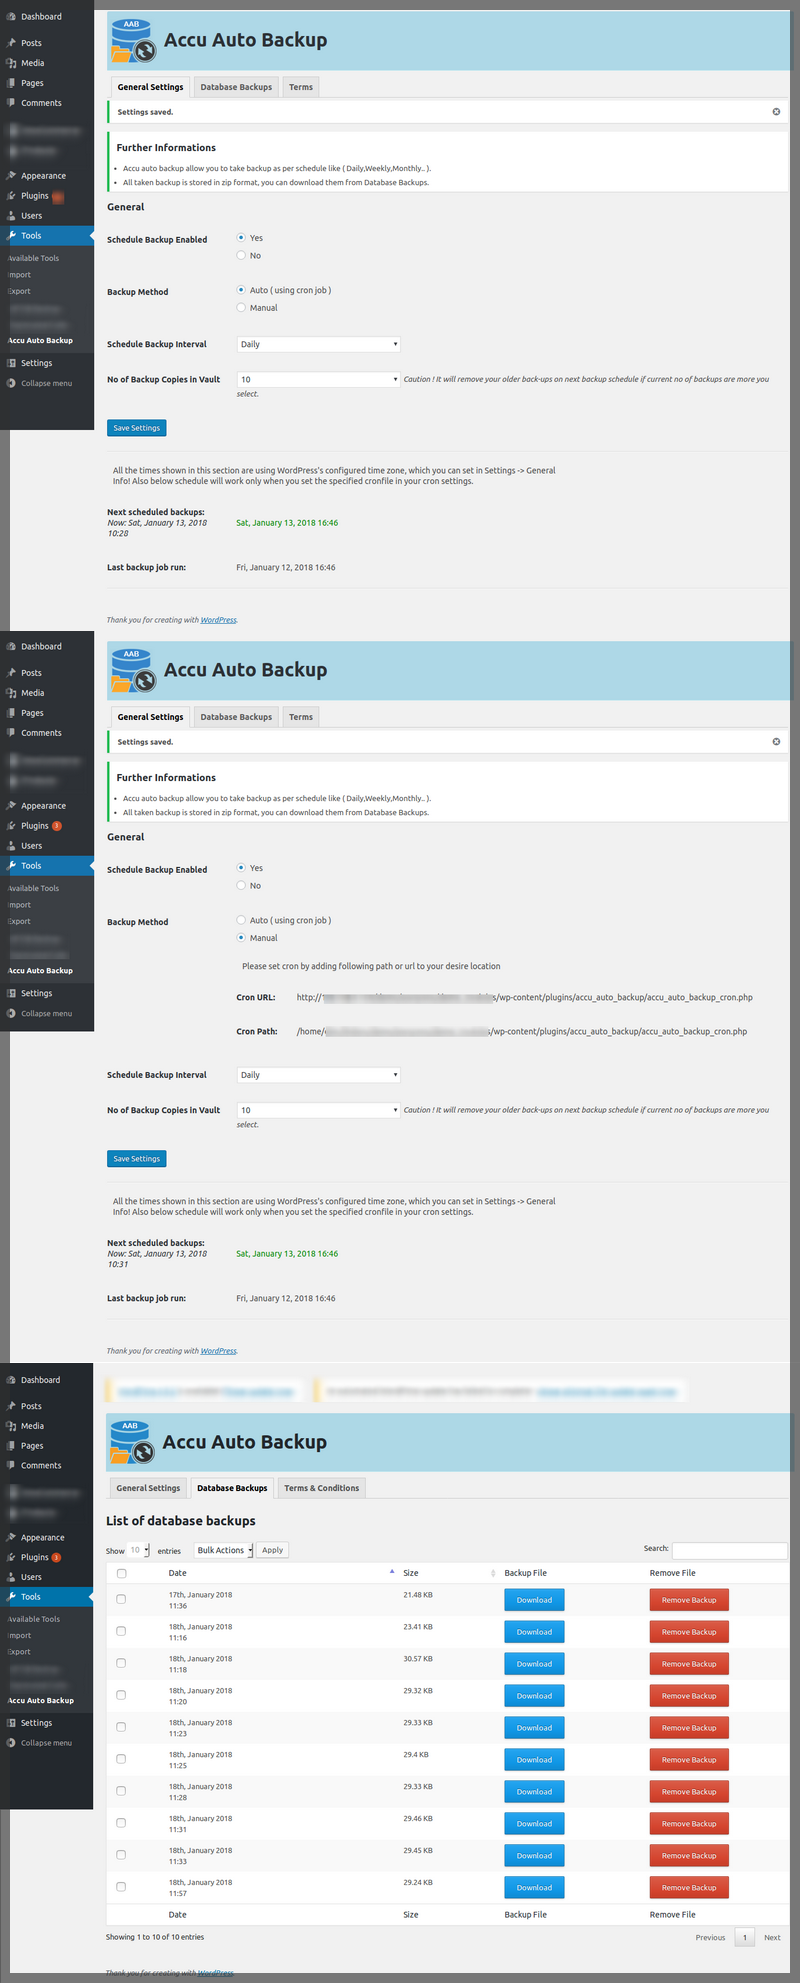800x1983 pixels.
Task: Open Schedule Backup Interval dropdown on Cron URL screen
Action: tap(318, 1075)
